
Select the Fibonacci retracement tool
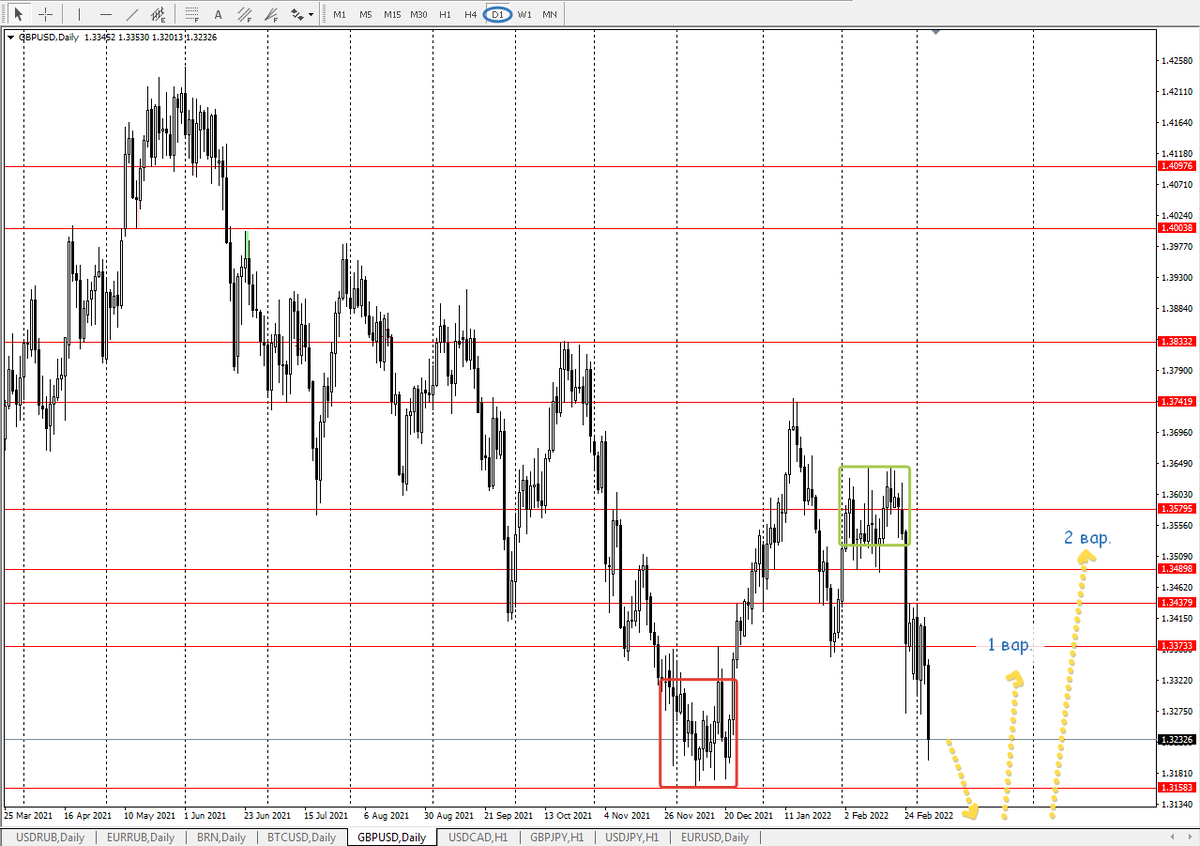[x=191, y=14]
